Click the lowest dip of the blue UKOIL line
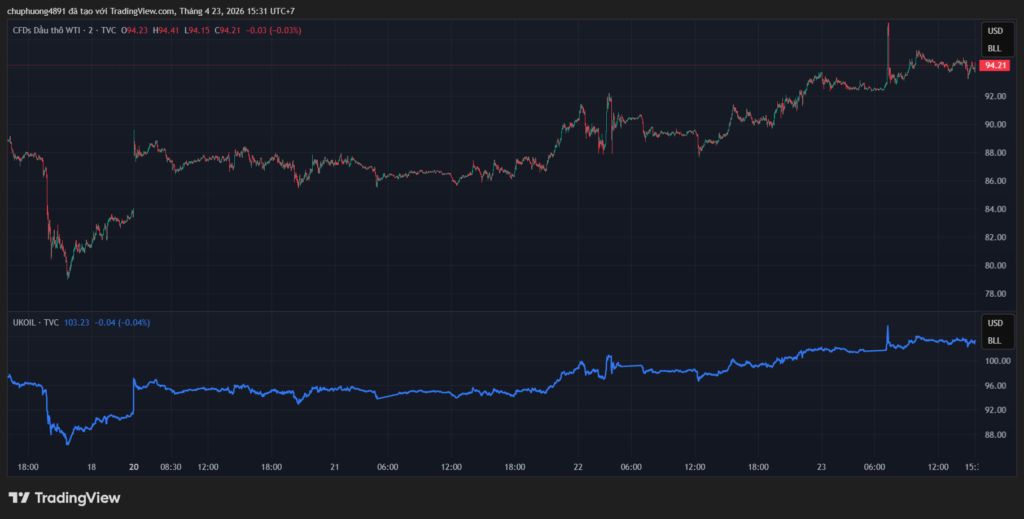This screenshot has height=519, width=1024. (x=67, y=441)
